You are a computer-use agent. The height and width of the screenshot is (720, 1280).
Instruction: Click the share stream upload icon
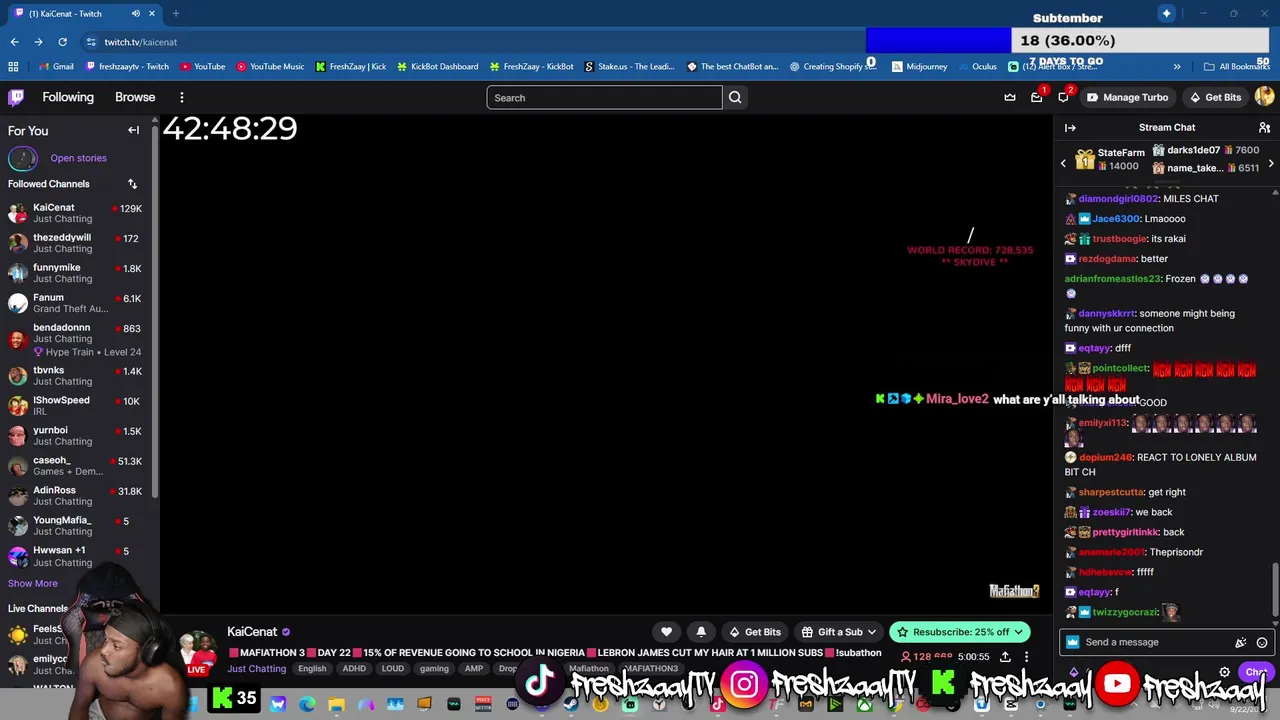click(1005, 657)
